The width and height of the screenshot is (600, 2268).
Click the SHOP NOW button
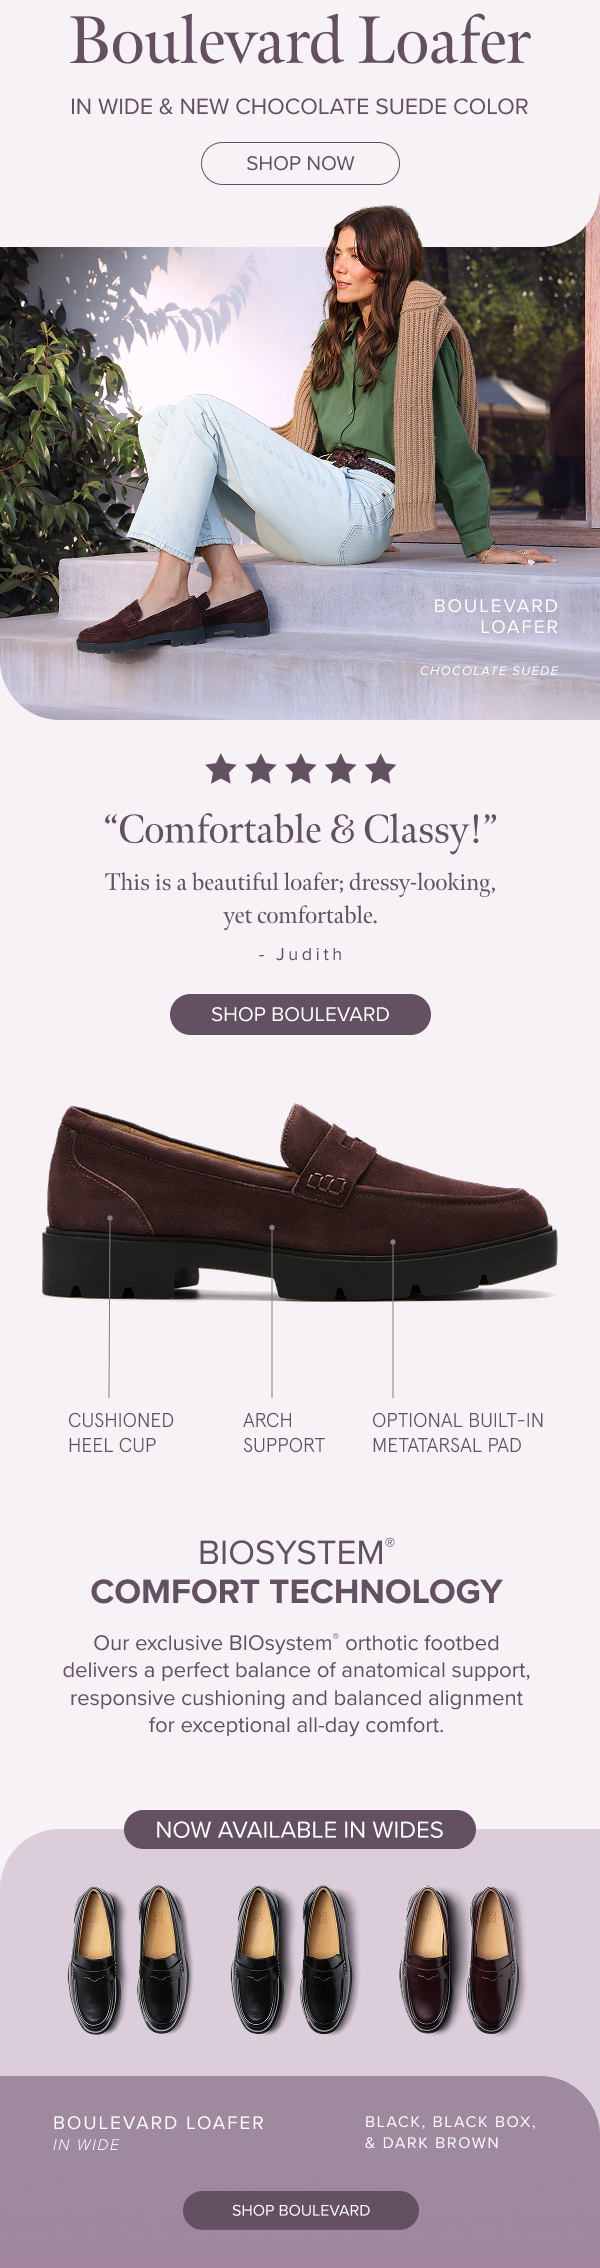point(300,163)
